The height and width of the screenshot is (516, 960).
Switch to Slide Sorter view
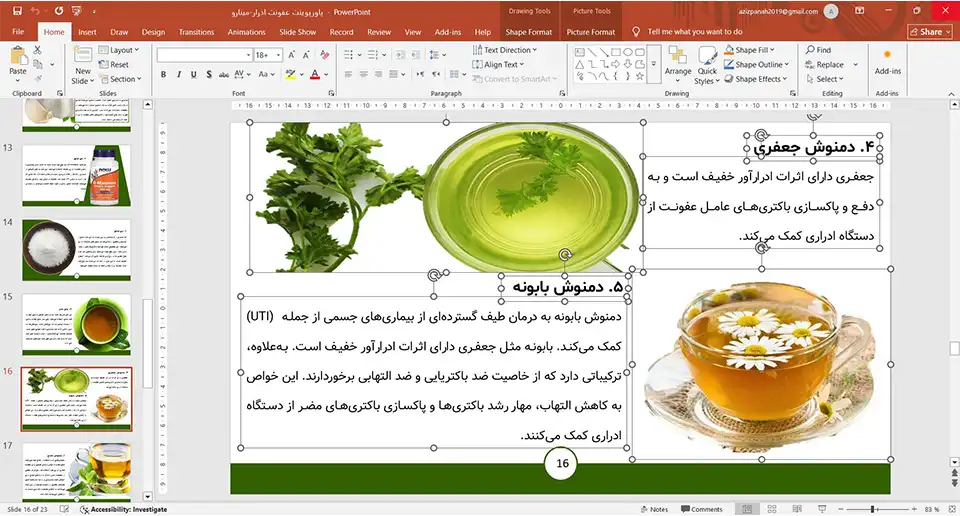[x=772, y=509]
